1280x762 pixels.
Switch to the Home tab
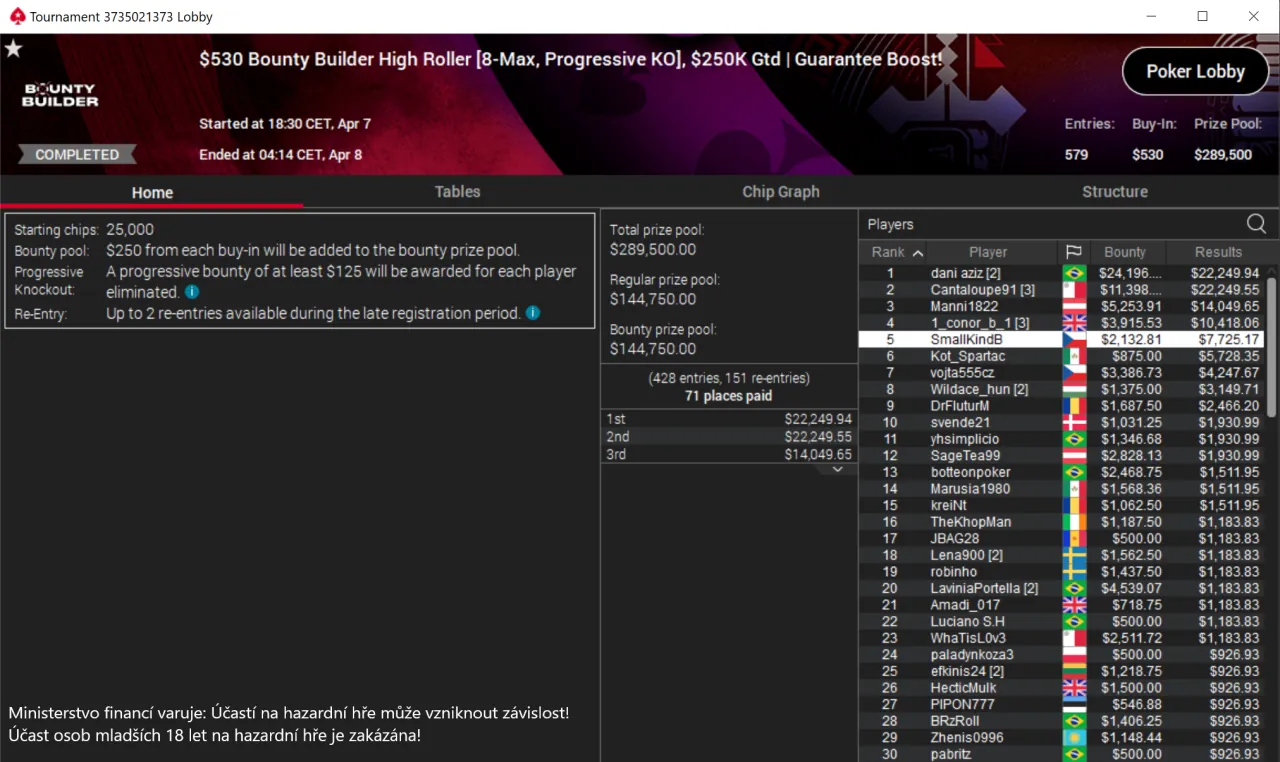tap(152, 192)
